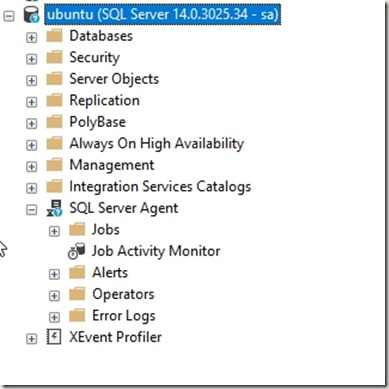
Task: Expand the Integration Services Catalogs node
Action: (31, 188)
